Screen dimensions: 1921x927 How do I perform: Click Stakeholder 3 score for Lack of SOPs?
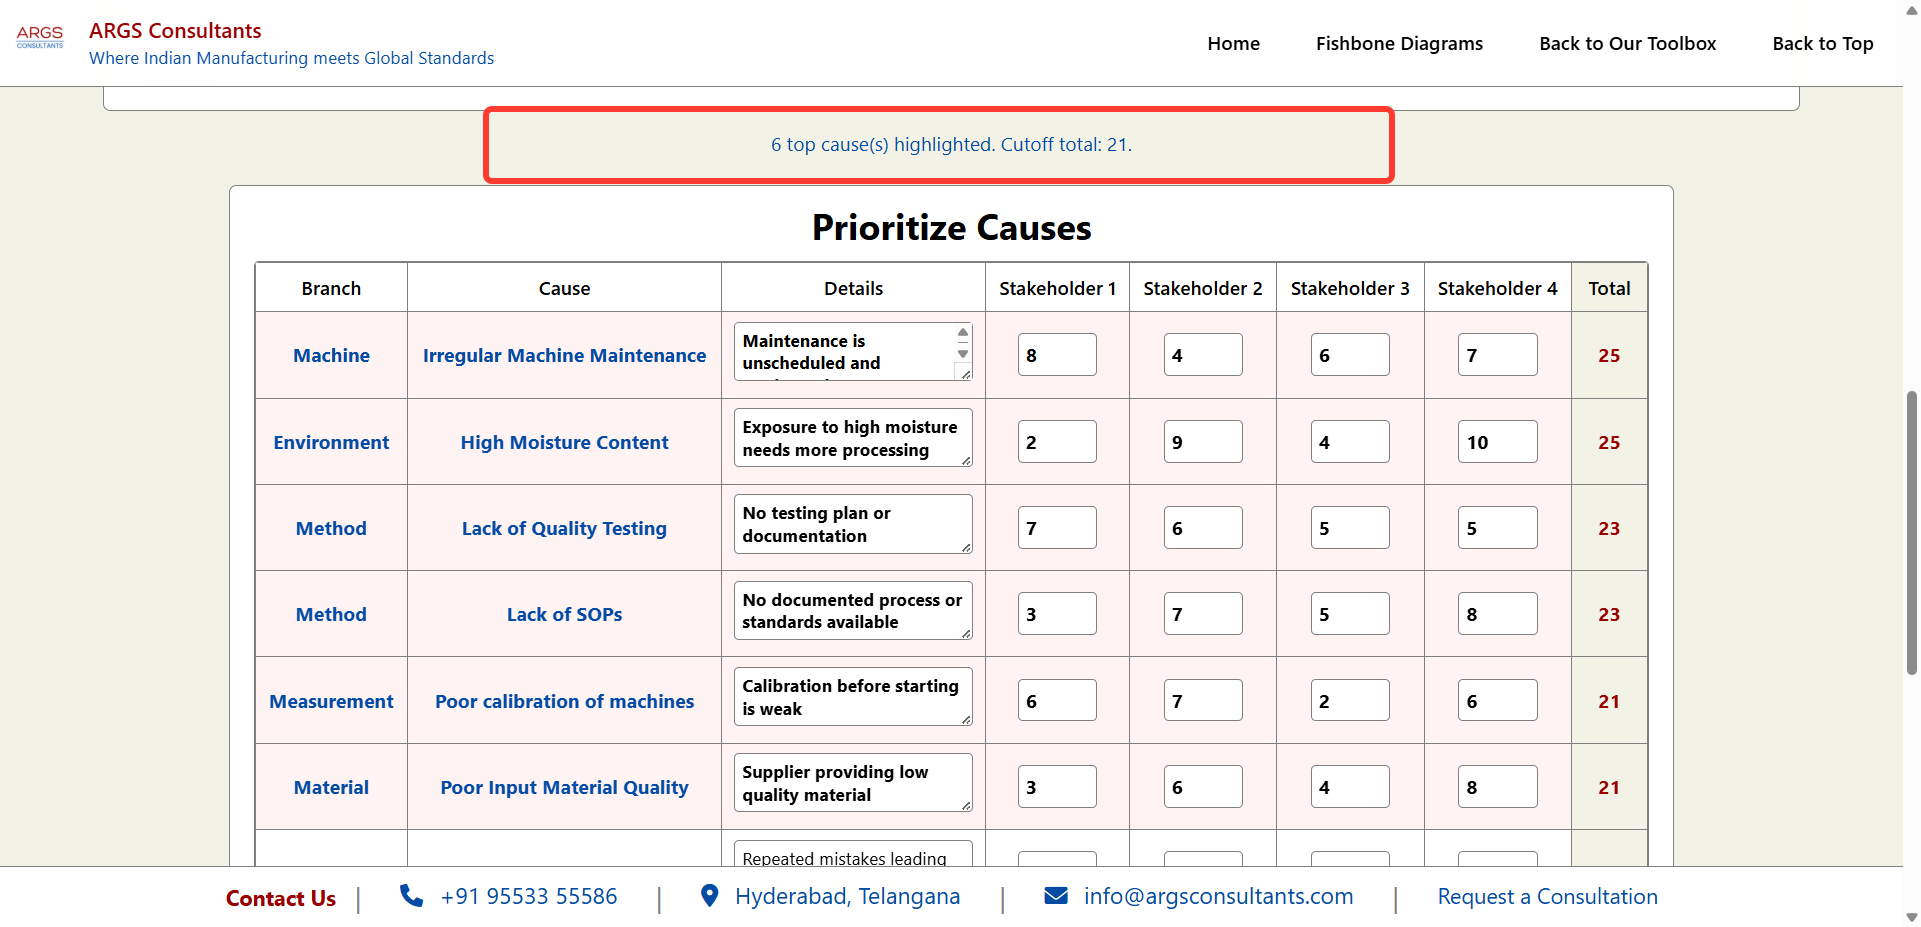(x=1350, y=614)
